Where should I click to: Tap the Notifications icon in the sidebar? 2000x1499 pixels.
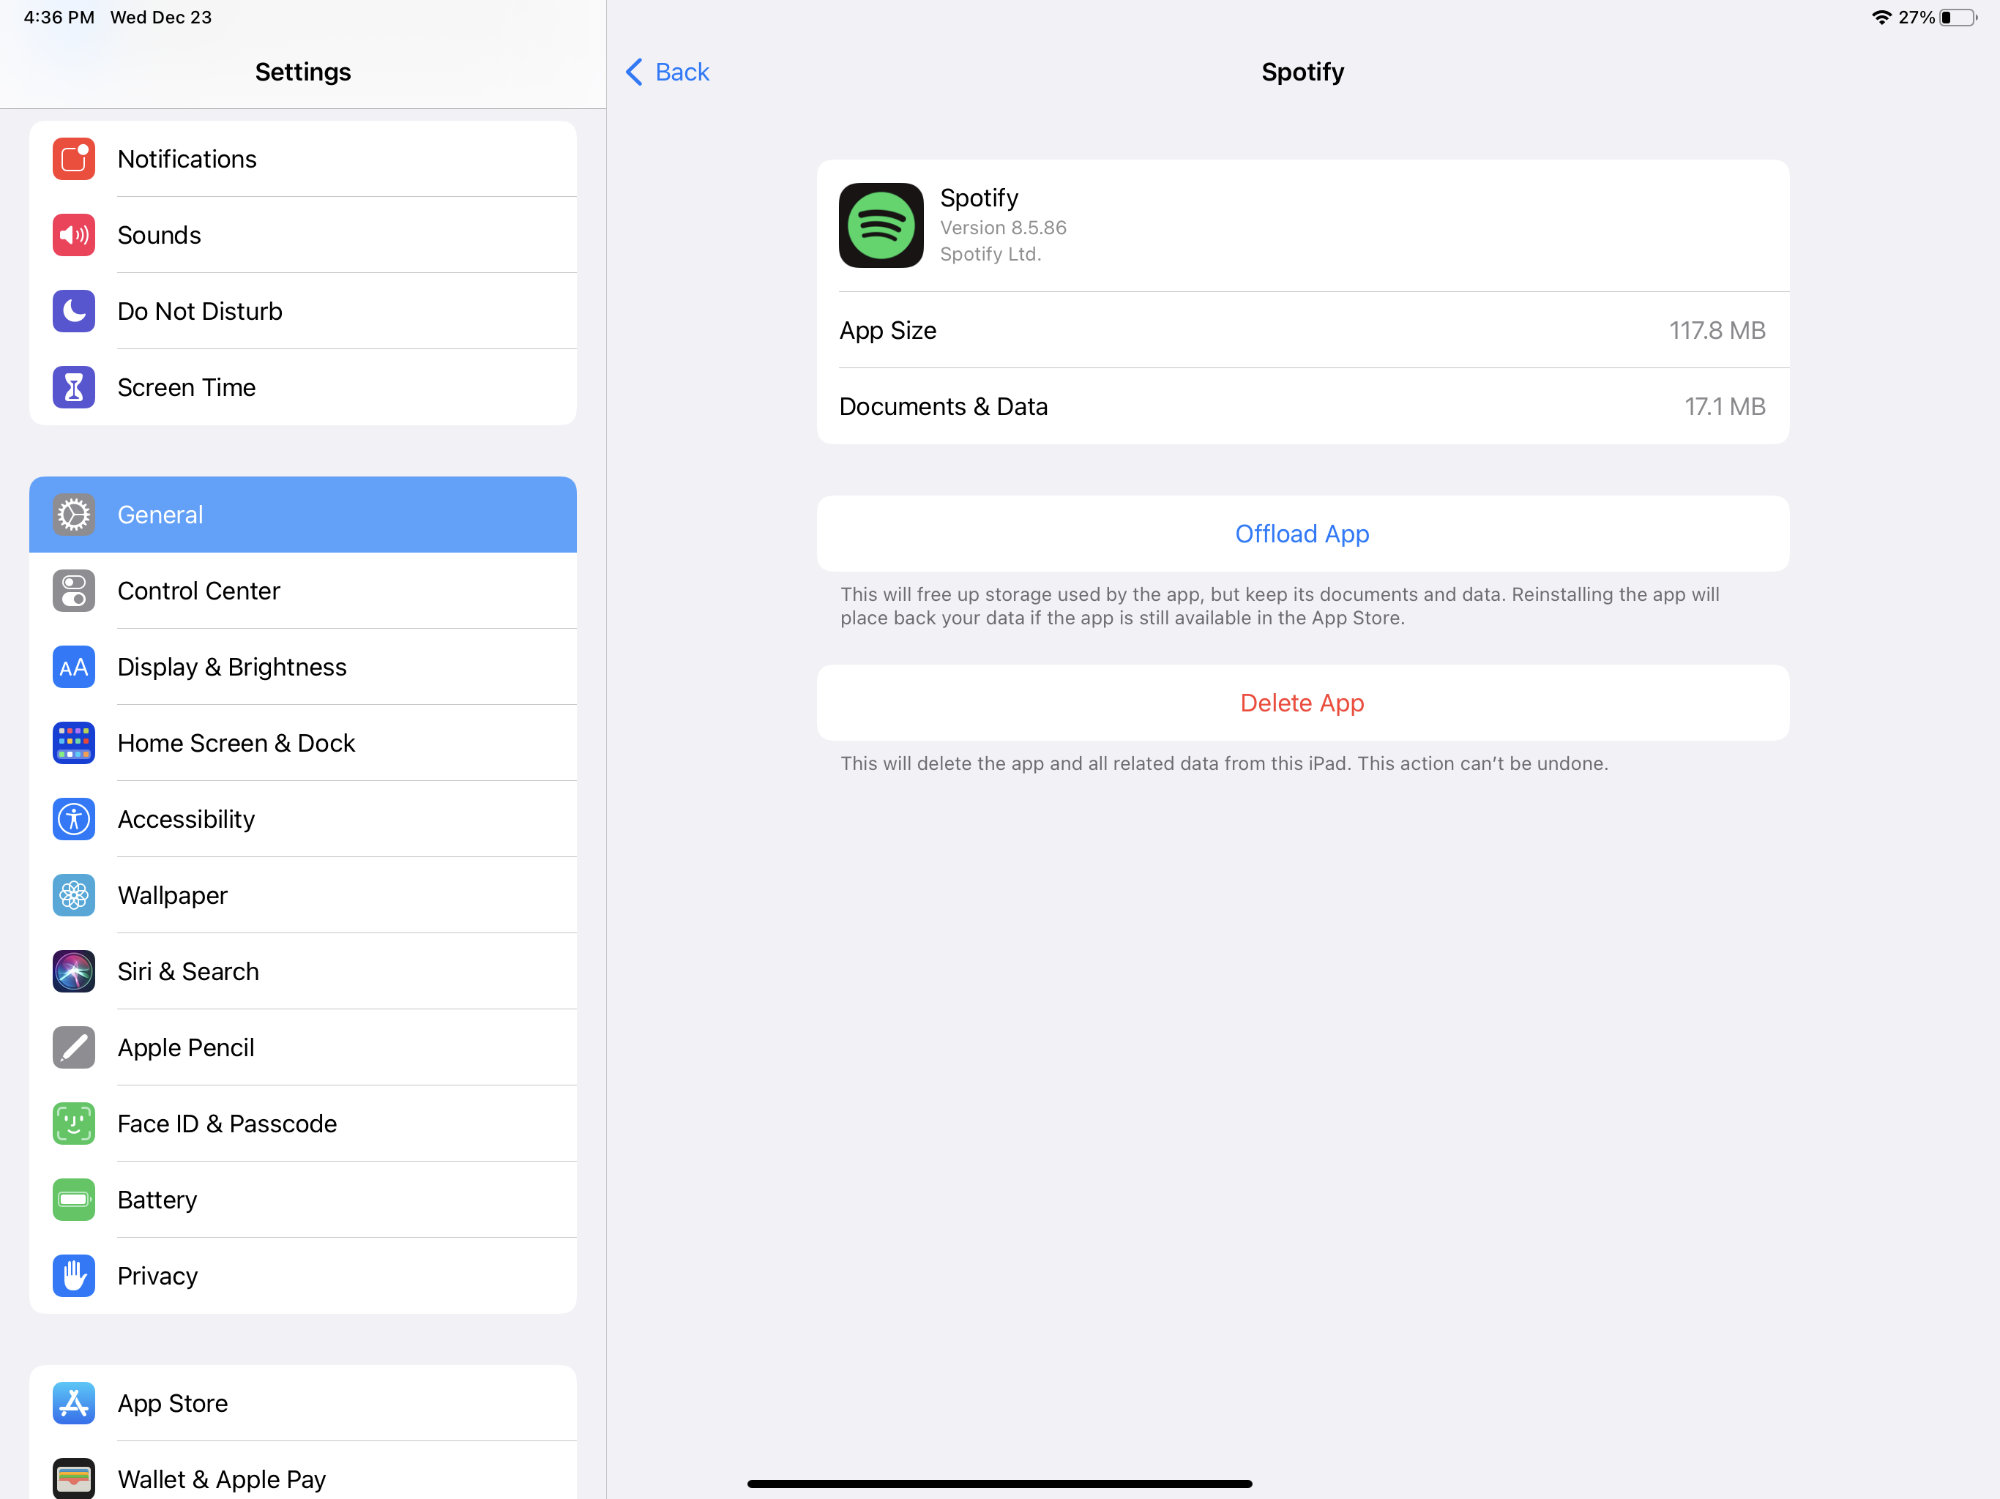click(74, 159)
